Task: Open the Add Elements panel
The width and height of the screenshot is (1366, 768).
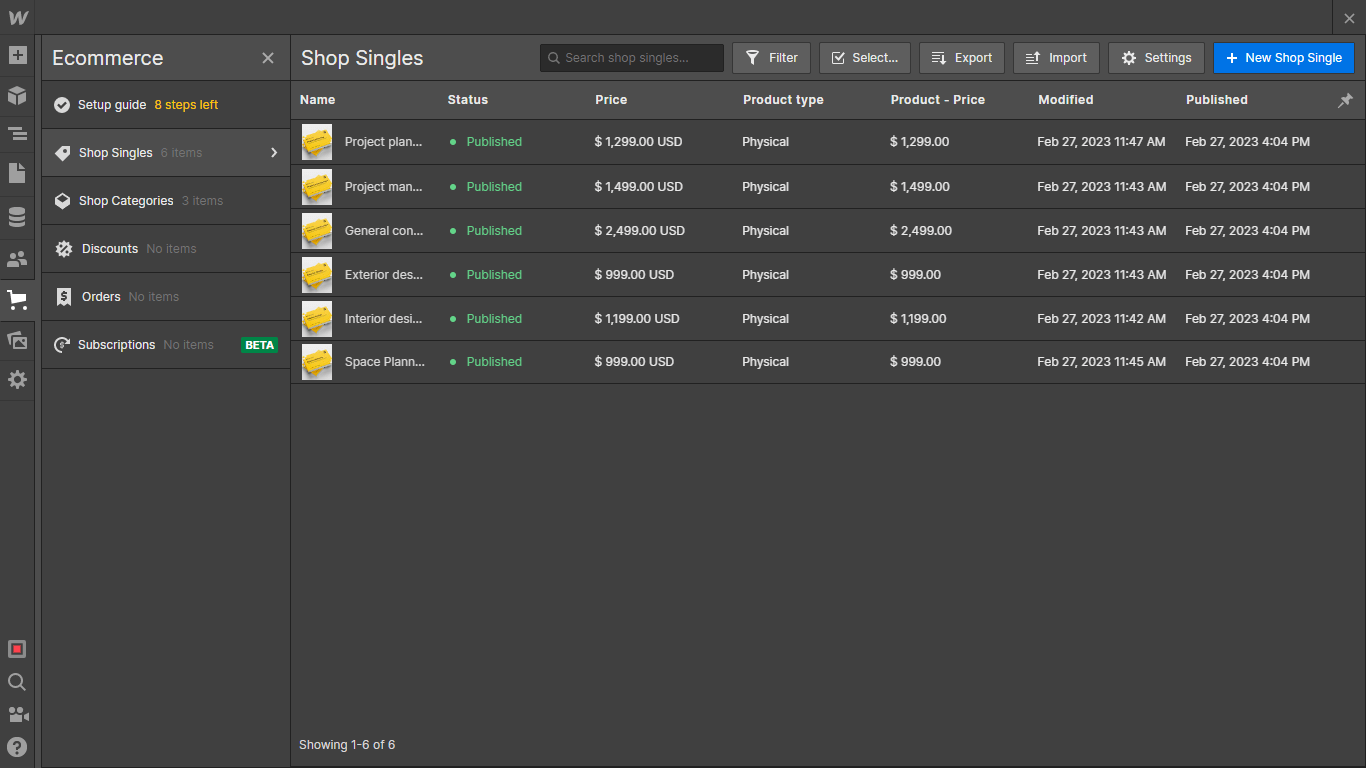Action: pos(17,54)
